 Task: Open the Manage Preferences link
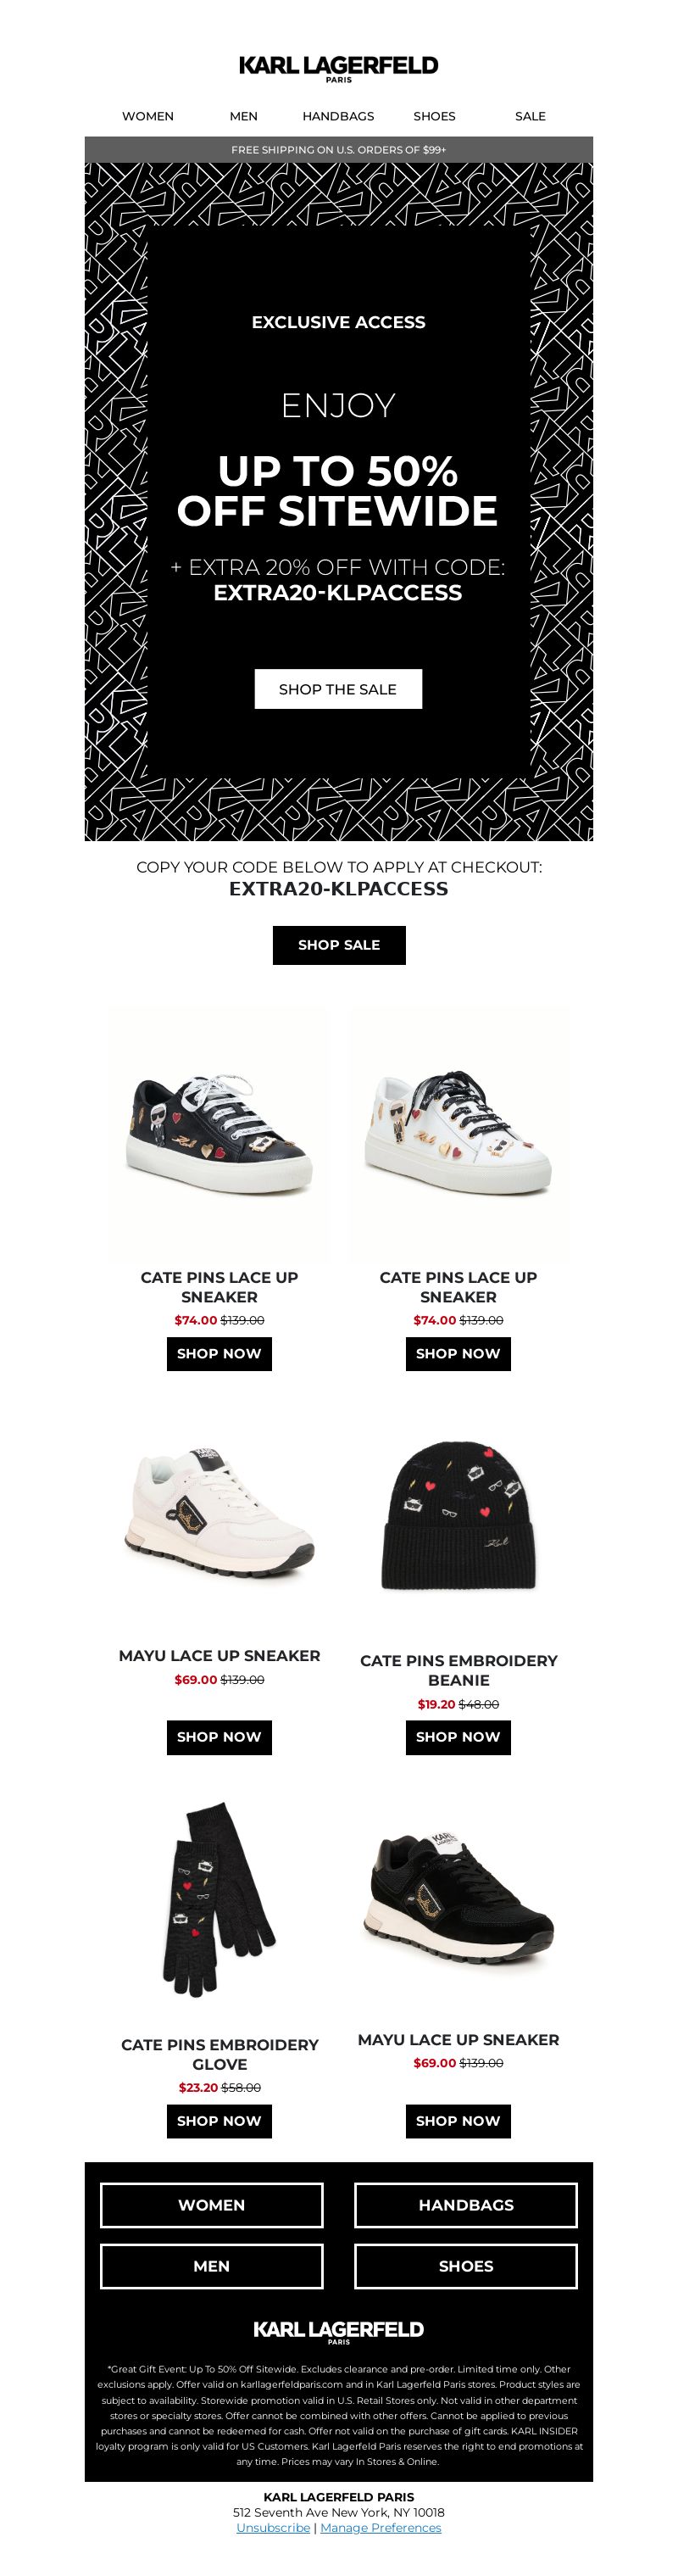pos(380,2527)
